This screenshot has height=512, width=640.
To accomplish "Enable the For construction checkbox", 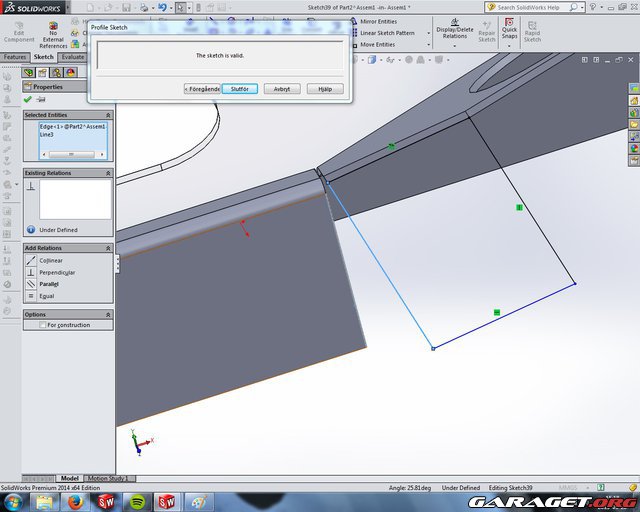I will tap(42, 325).
